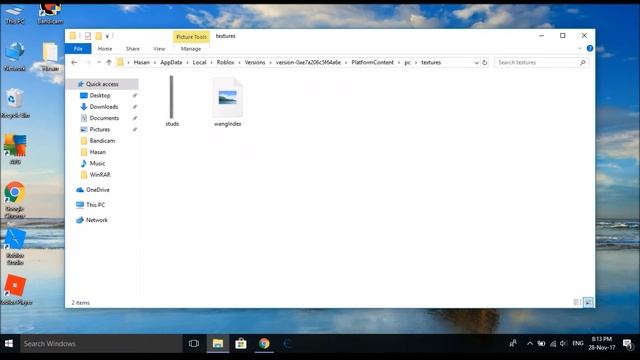This screenshot has height=360, width=640.
Task: Open Bandicam folder in navigation pane
Action: click(x=102, y=141)
